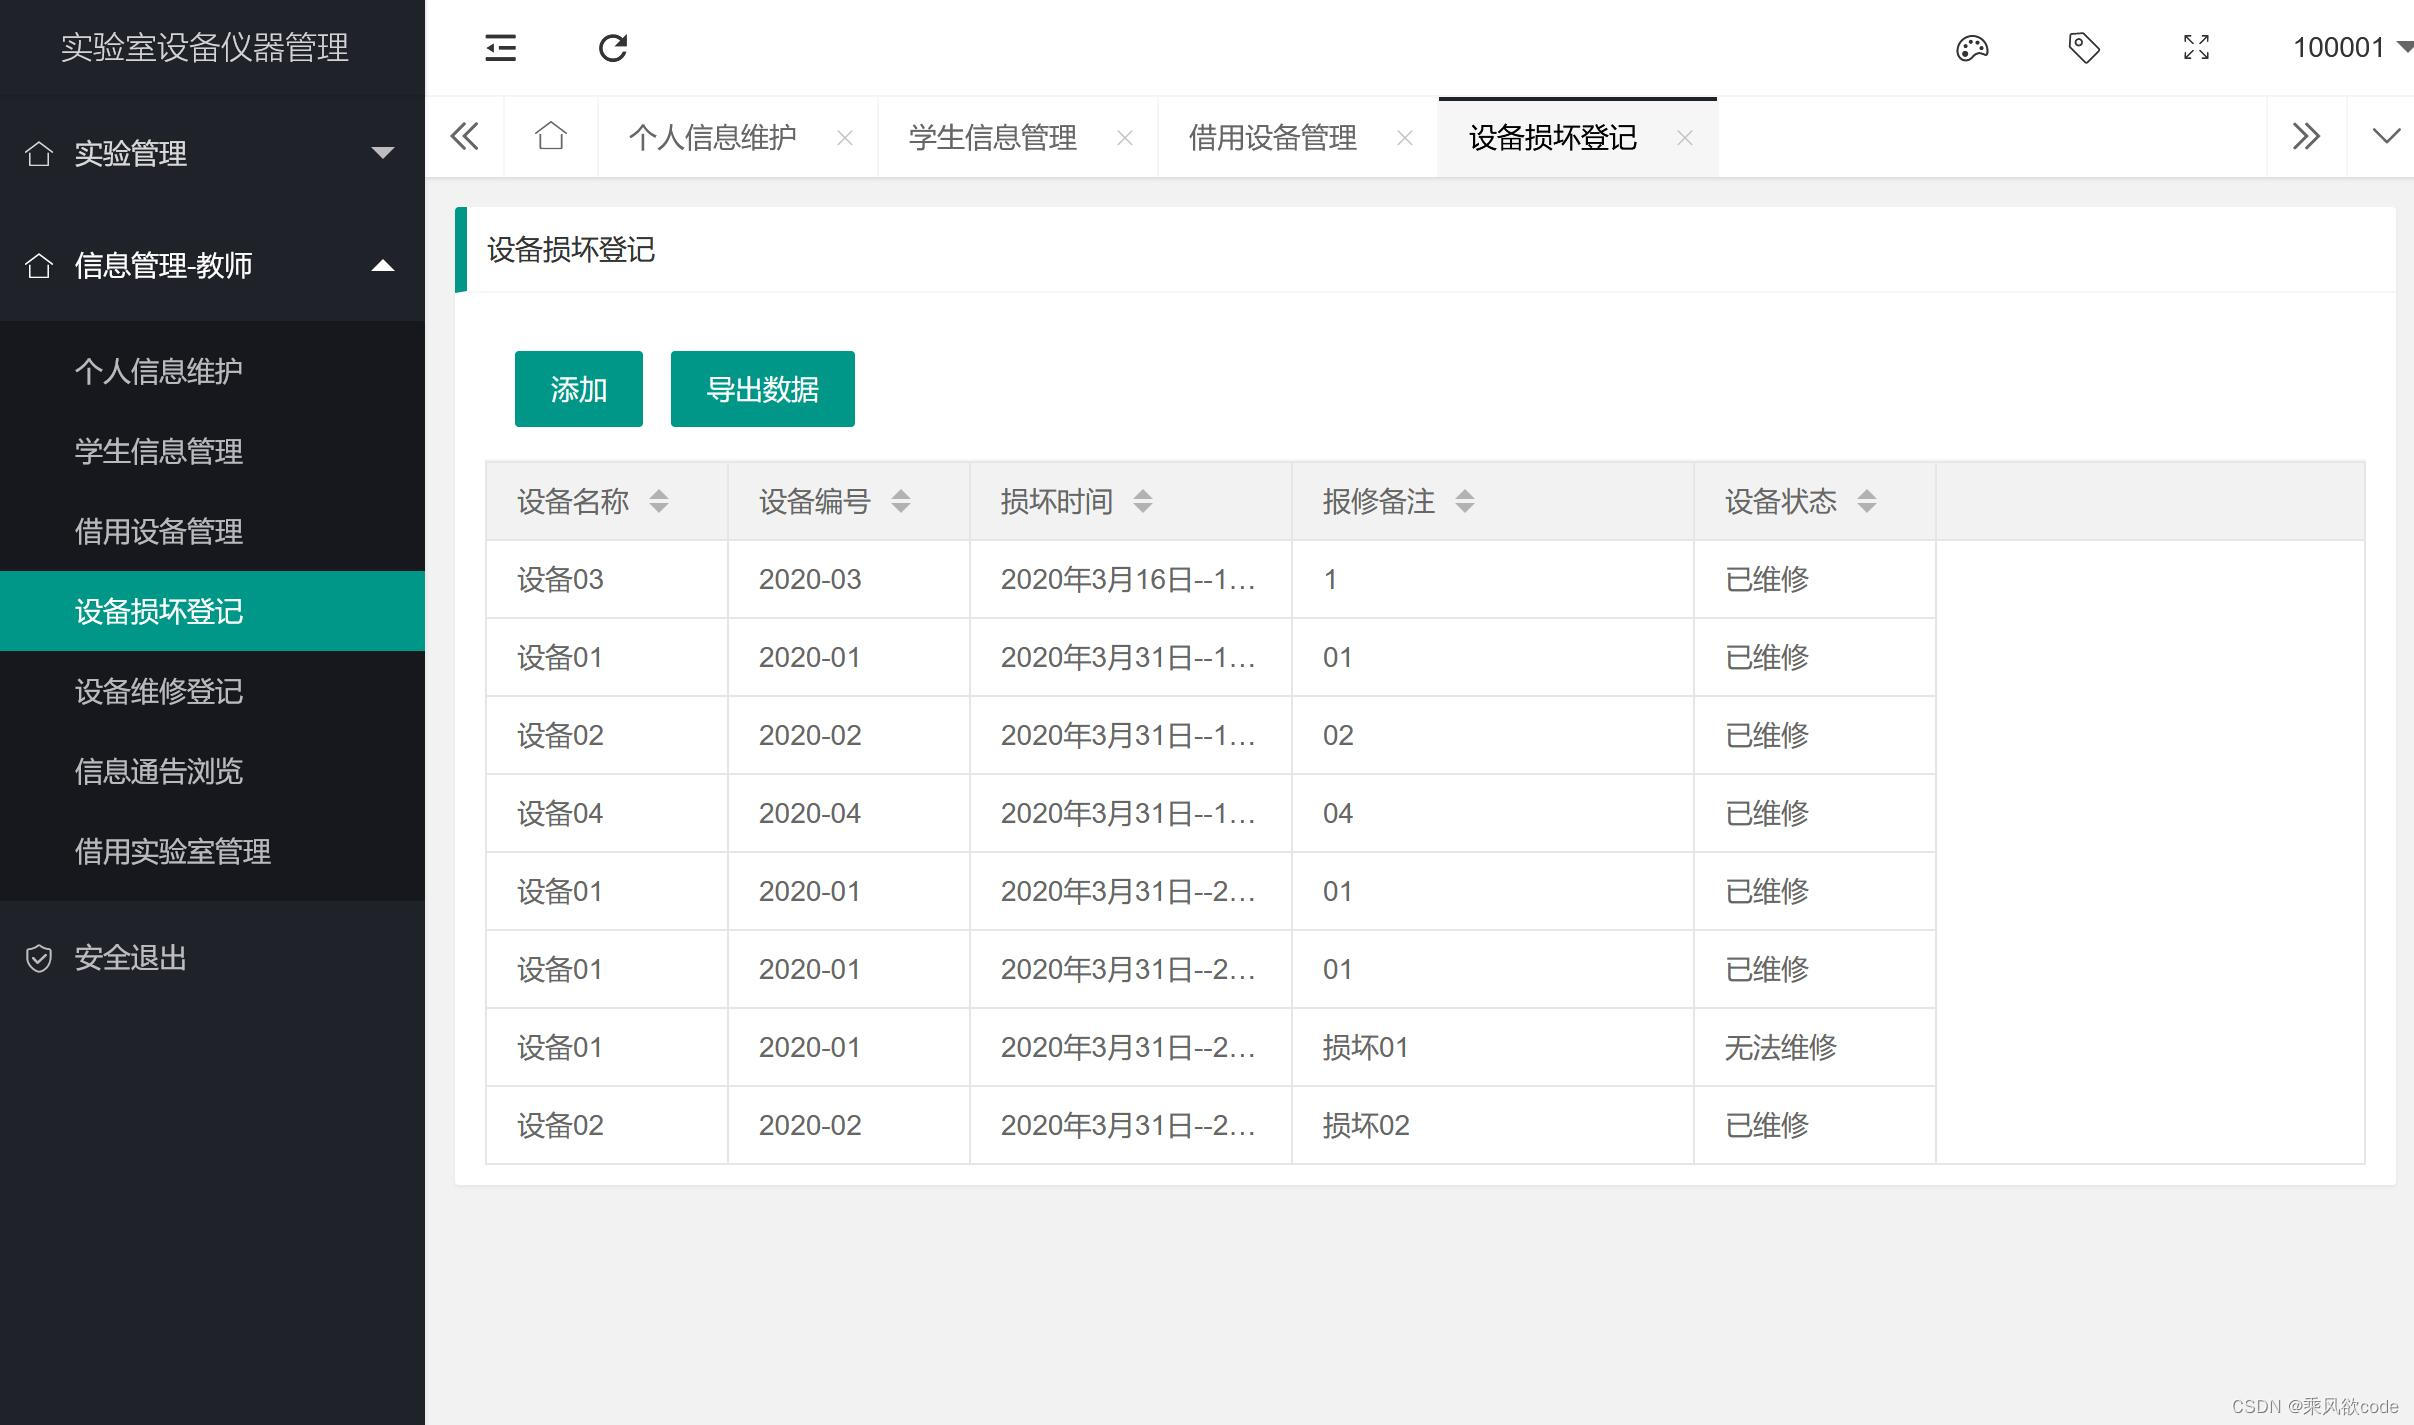Image resolution: width=2414 pixels, height=1425 pixels.
Task: Expand the 实验管理 sidebar group
Action: click(212, 153)
